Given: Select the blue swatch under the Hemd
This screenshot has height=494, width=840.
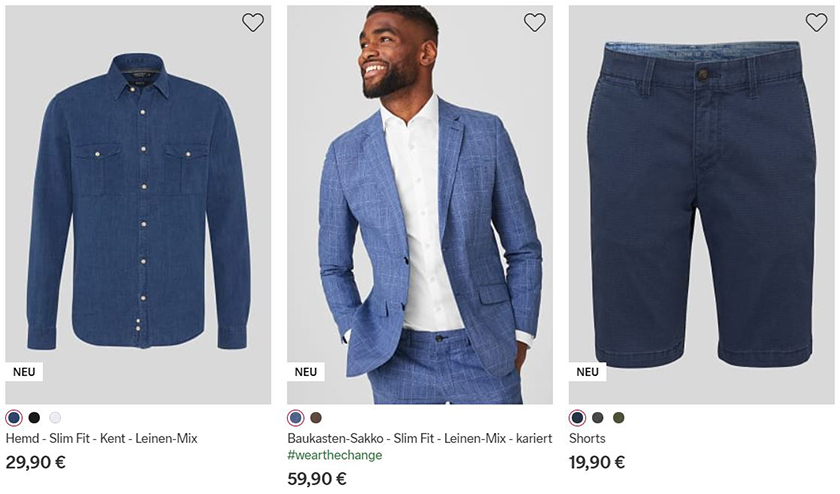Looking at the screenshot, I should point(13,418).
